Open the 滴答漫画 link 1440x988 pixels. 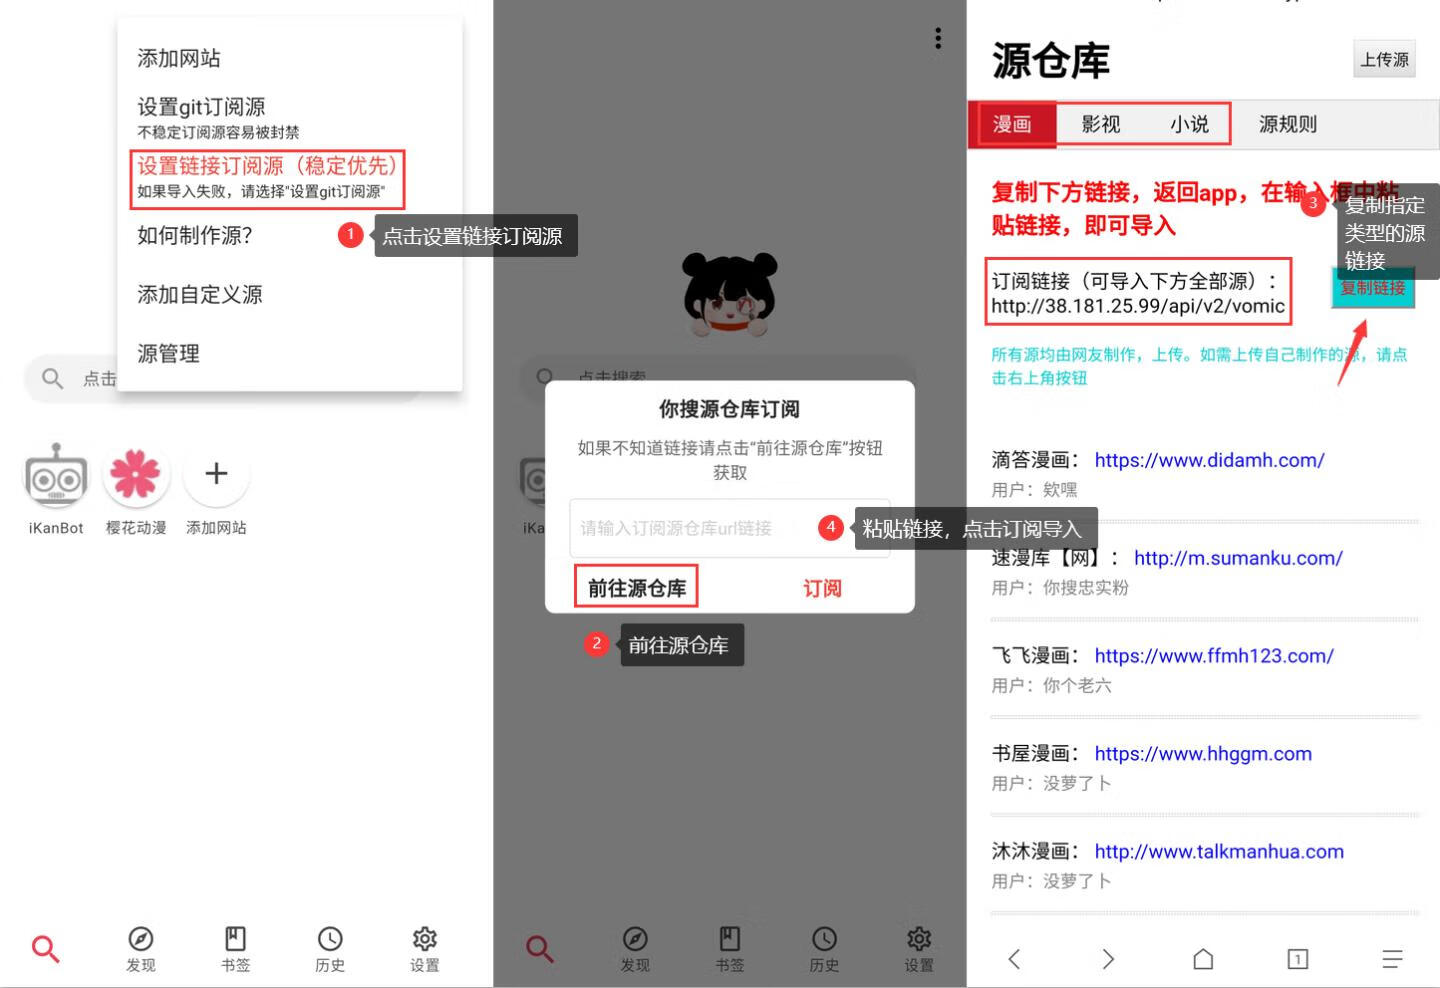tap(1210, 460)
